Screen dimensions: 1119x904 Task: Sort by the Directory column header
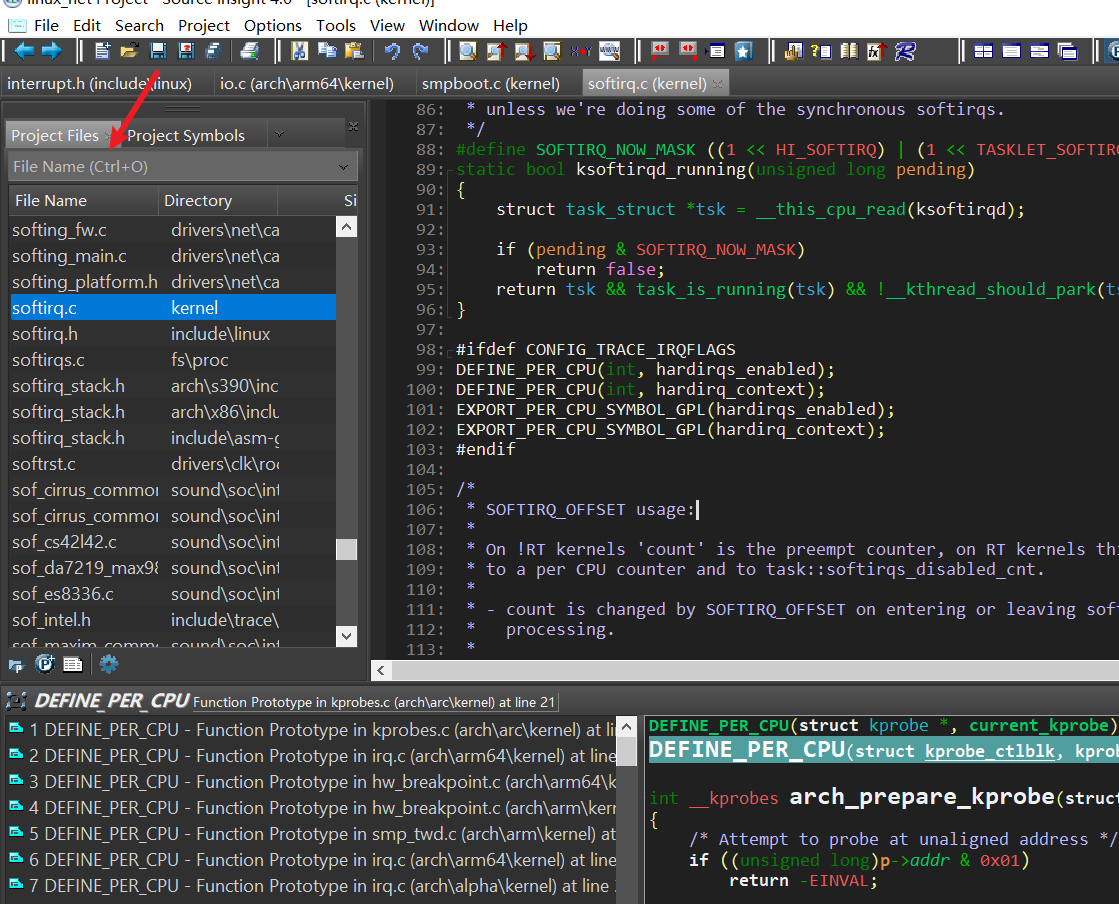pyautogui.click(x=198, y=201)
